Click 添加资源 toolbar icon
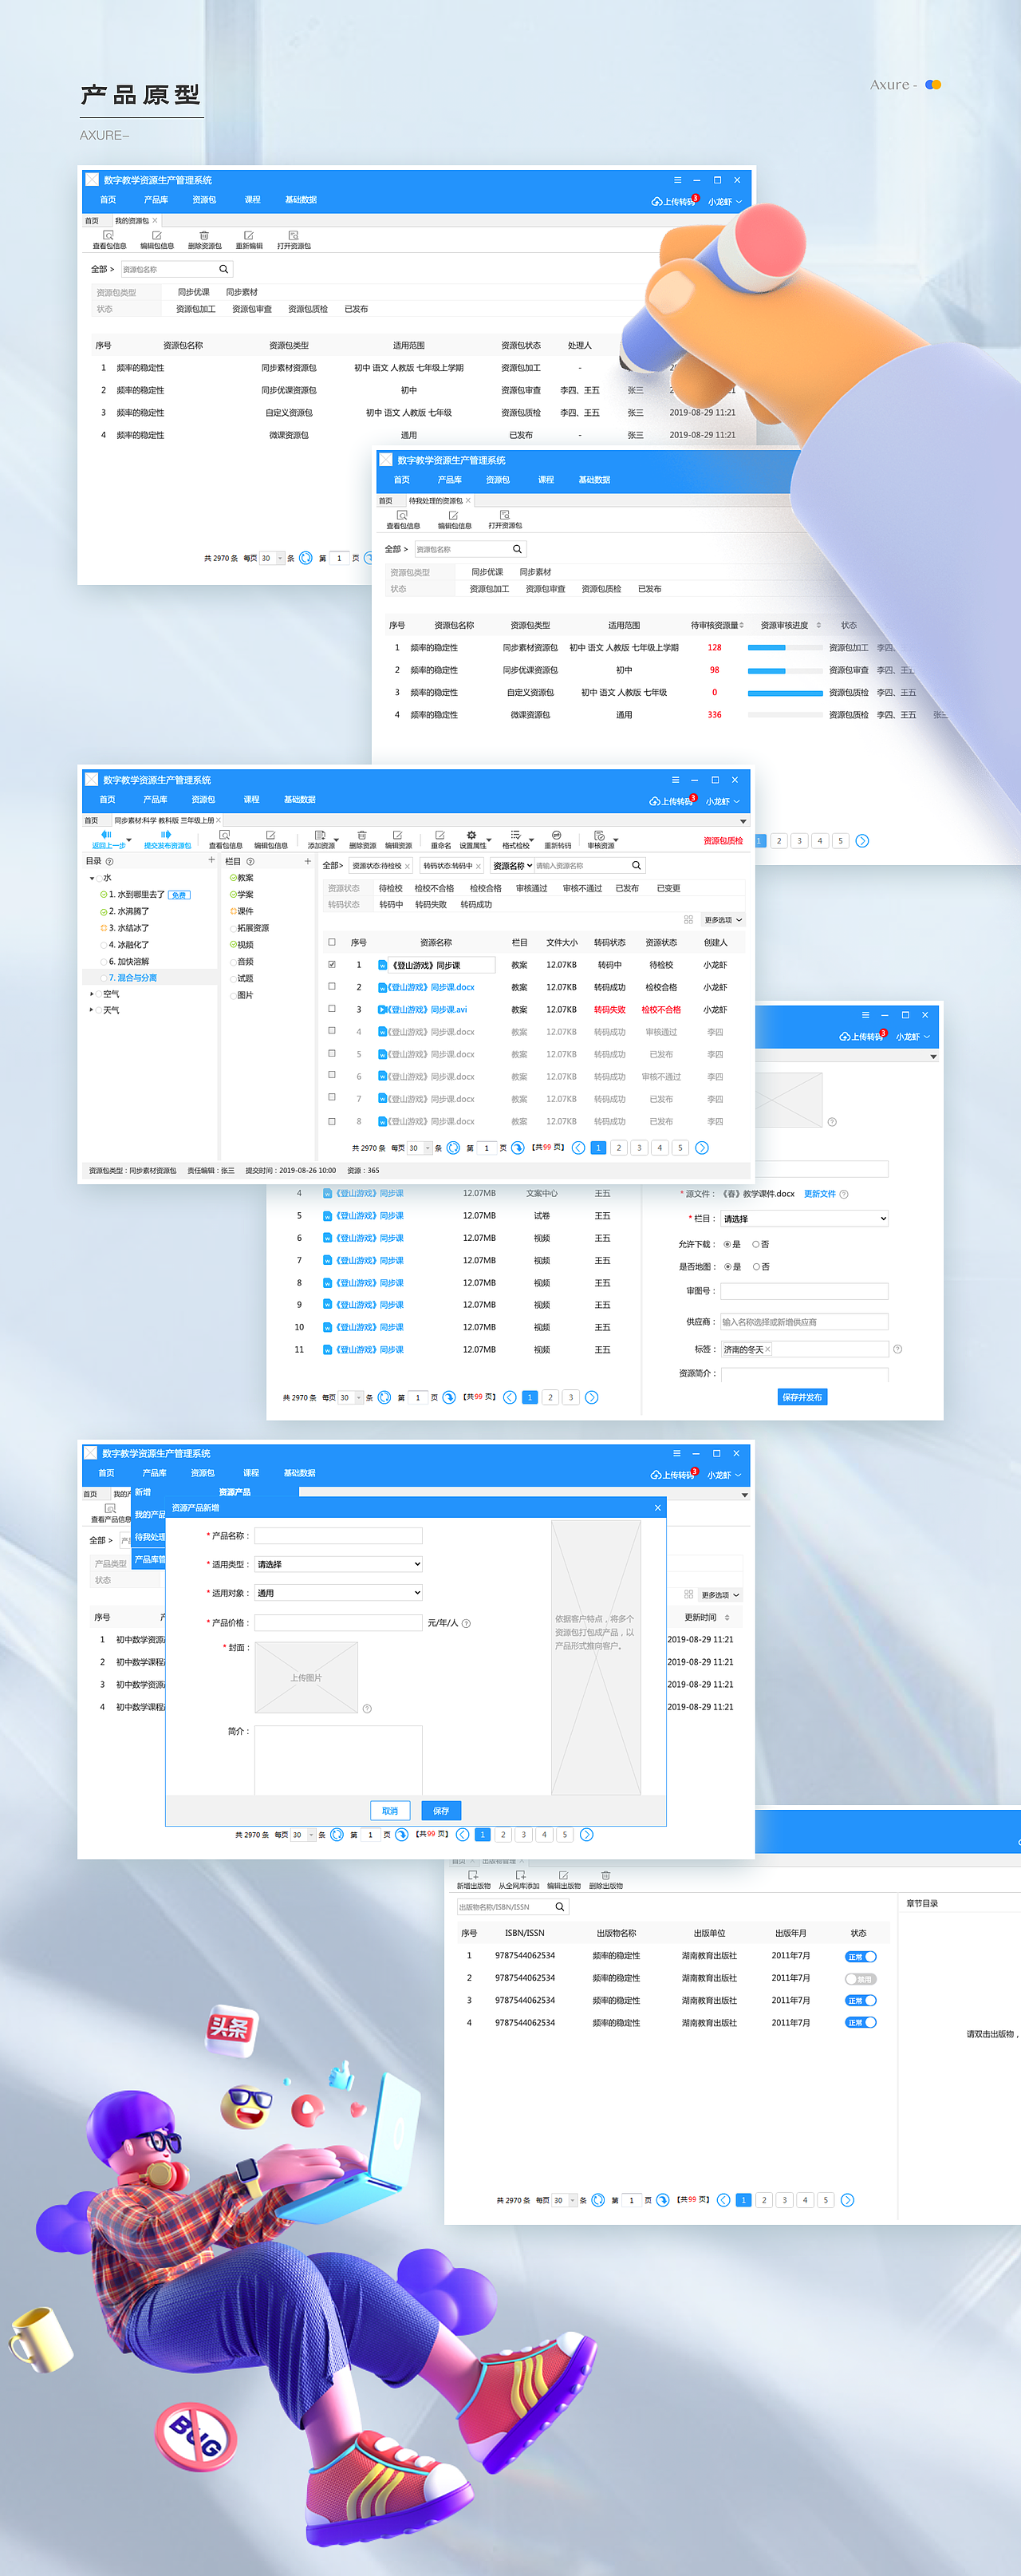The image size is (1021, 2576). click(319, 835)
